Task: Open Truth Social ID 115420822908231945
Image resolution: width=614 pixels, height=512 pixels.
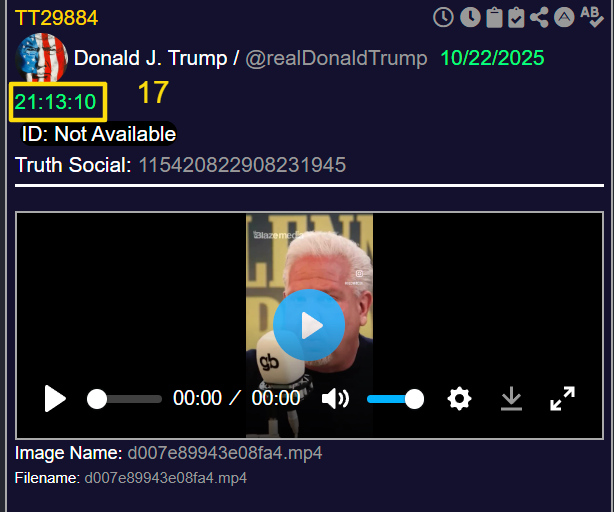Action: pos(242,164)
